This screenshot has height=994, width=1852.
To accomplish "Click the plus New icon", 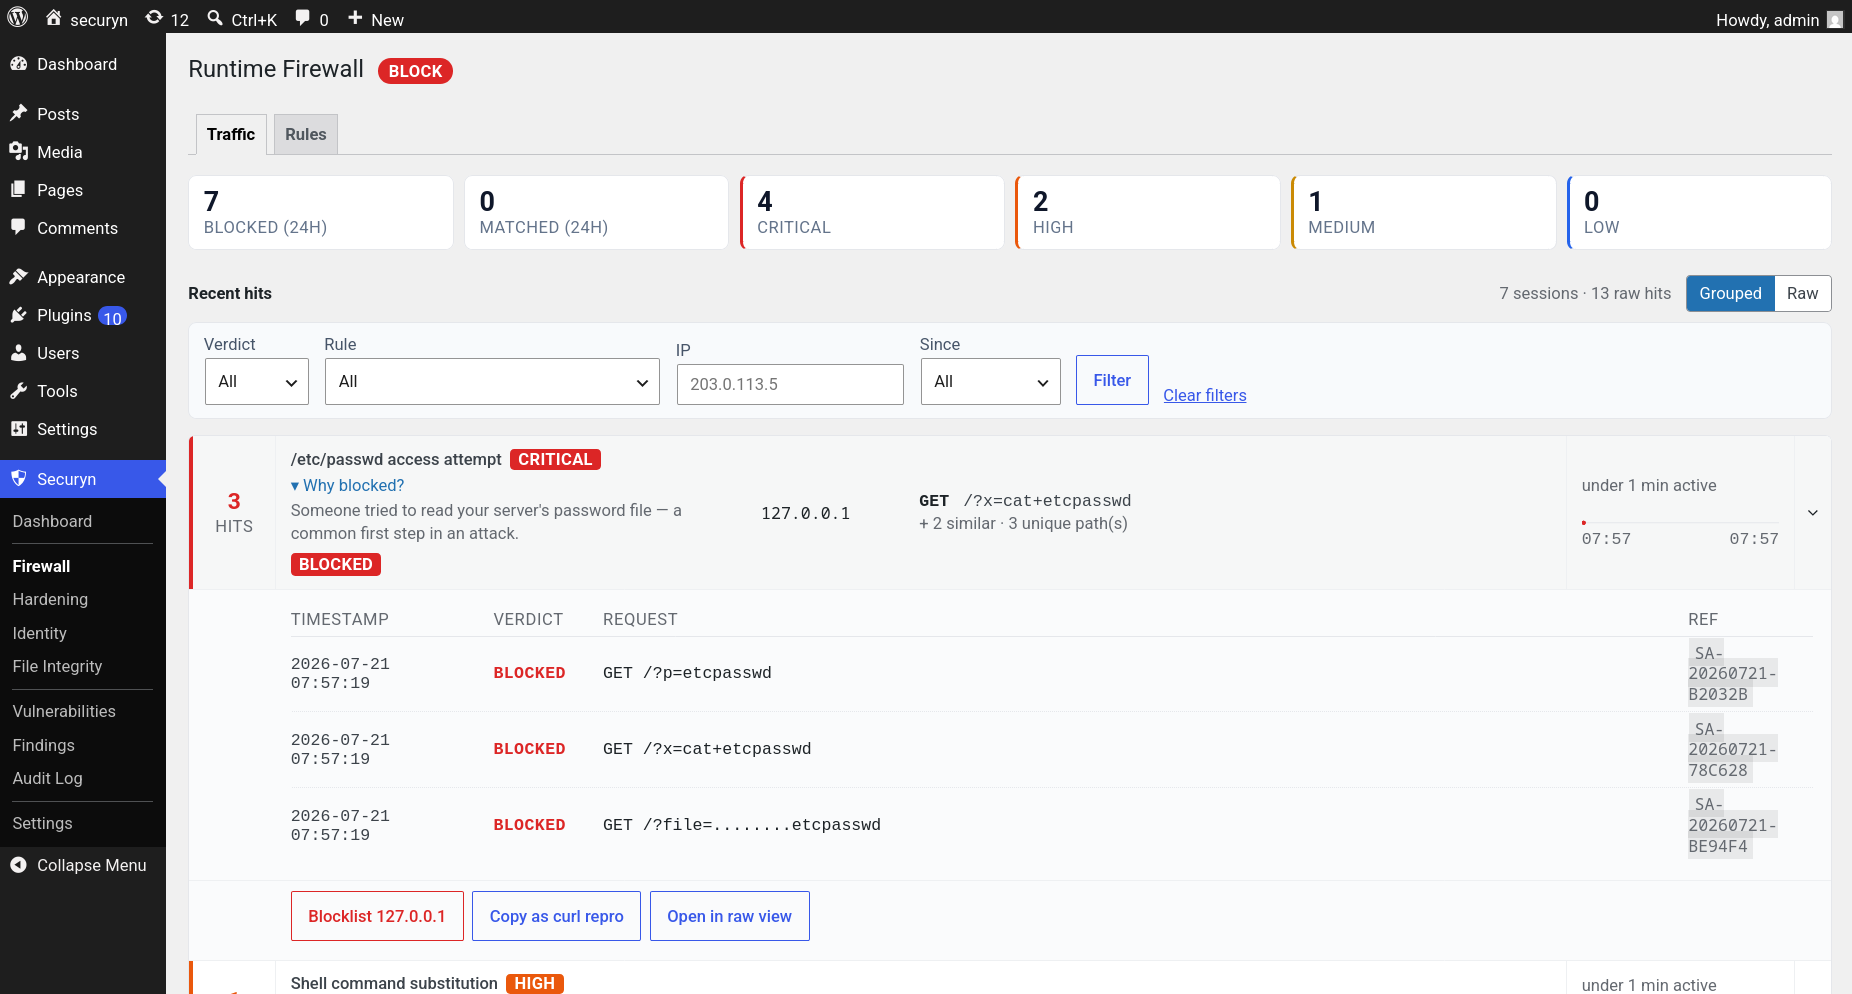I will click(x=355, y=18).
